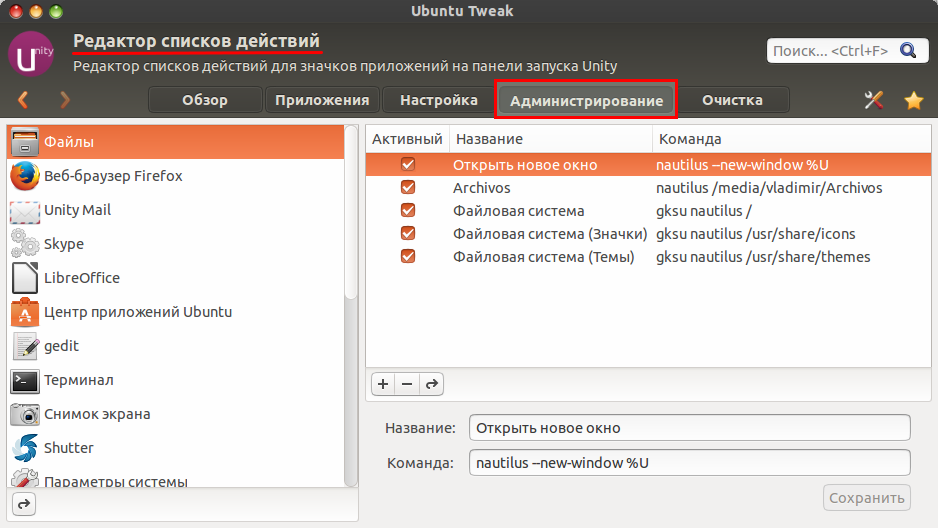Click the favorites star icon
The height and width of the screenshot is (528, 938).
point(913,100)
